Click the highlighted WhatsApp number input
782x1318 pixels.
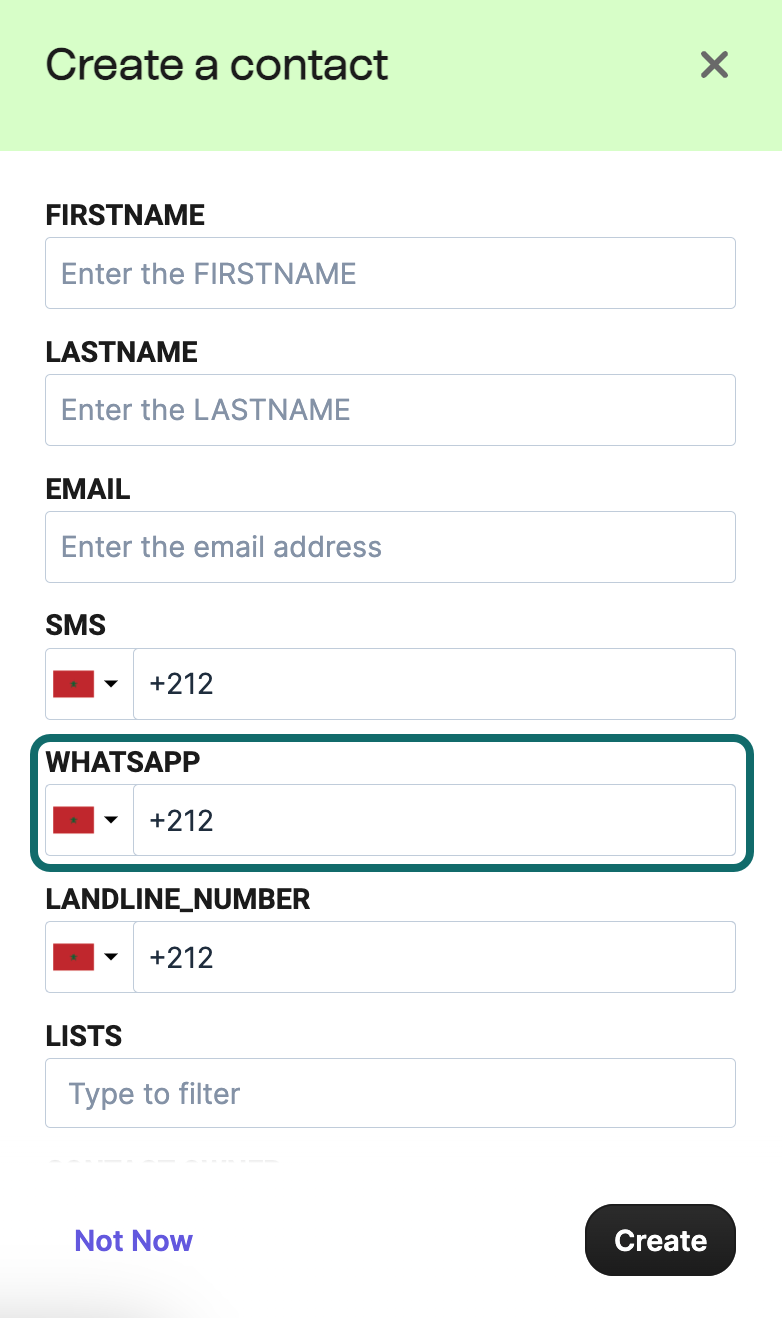click(x=435, y=820)
